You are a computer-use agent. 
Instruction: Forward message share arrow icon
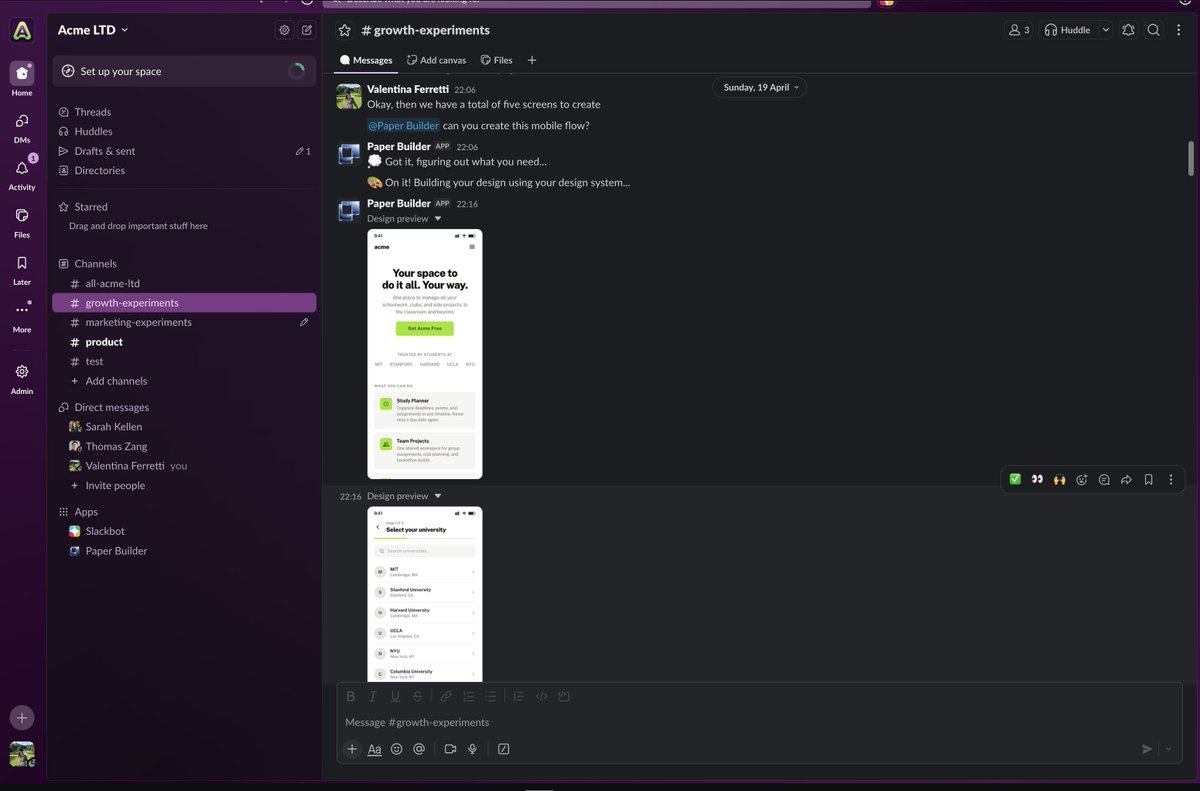tap(1126, 480)
